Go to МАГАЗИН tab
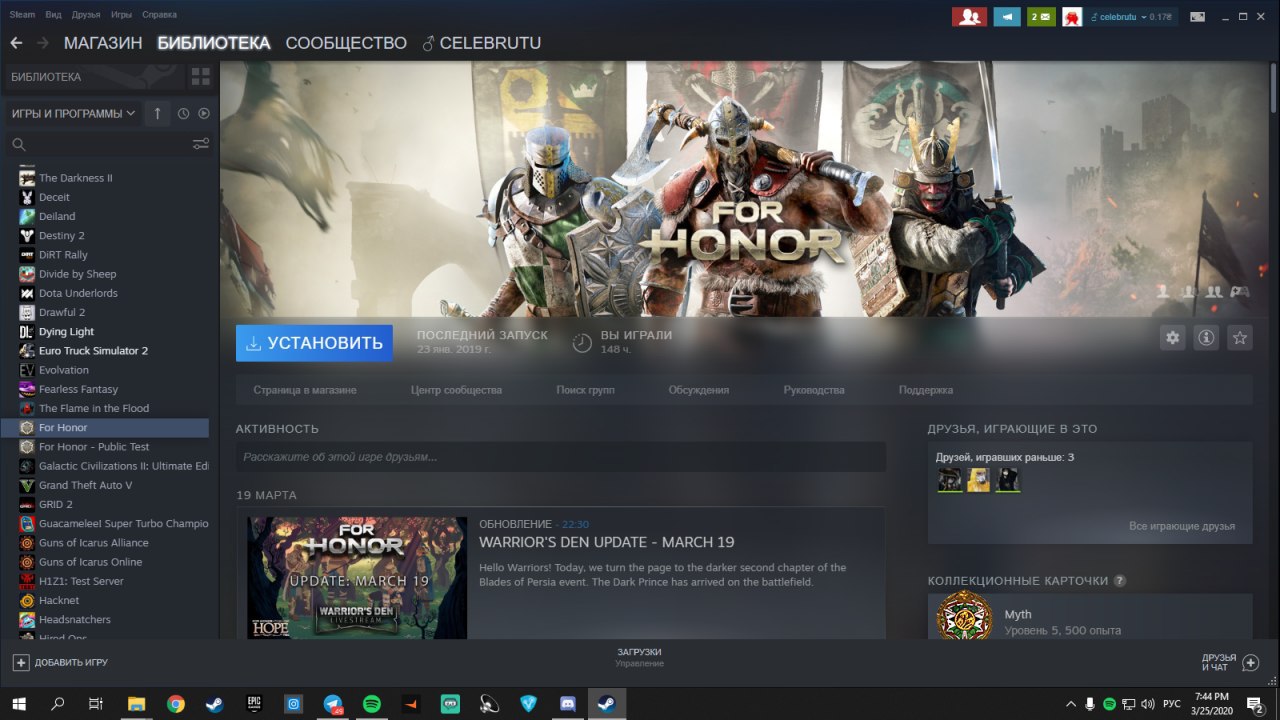The width and height of the screenshot is (1280, 720). point(102,43)
